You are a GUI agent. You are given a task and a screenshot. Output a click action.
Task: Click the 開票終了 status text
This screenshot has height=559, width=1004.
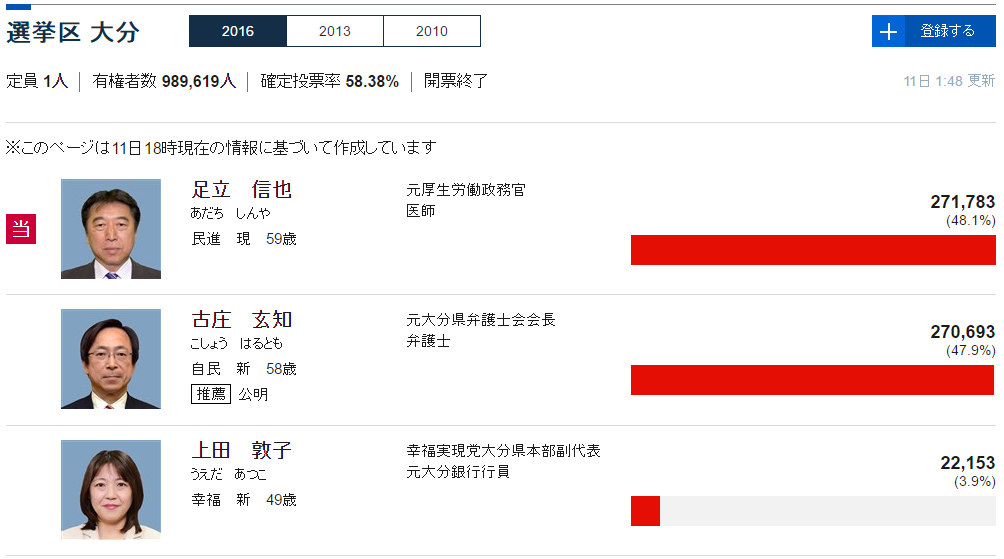point(455,81)
